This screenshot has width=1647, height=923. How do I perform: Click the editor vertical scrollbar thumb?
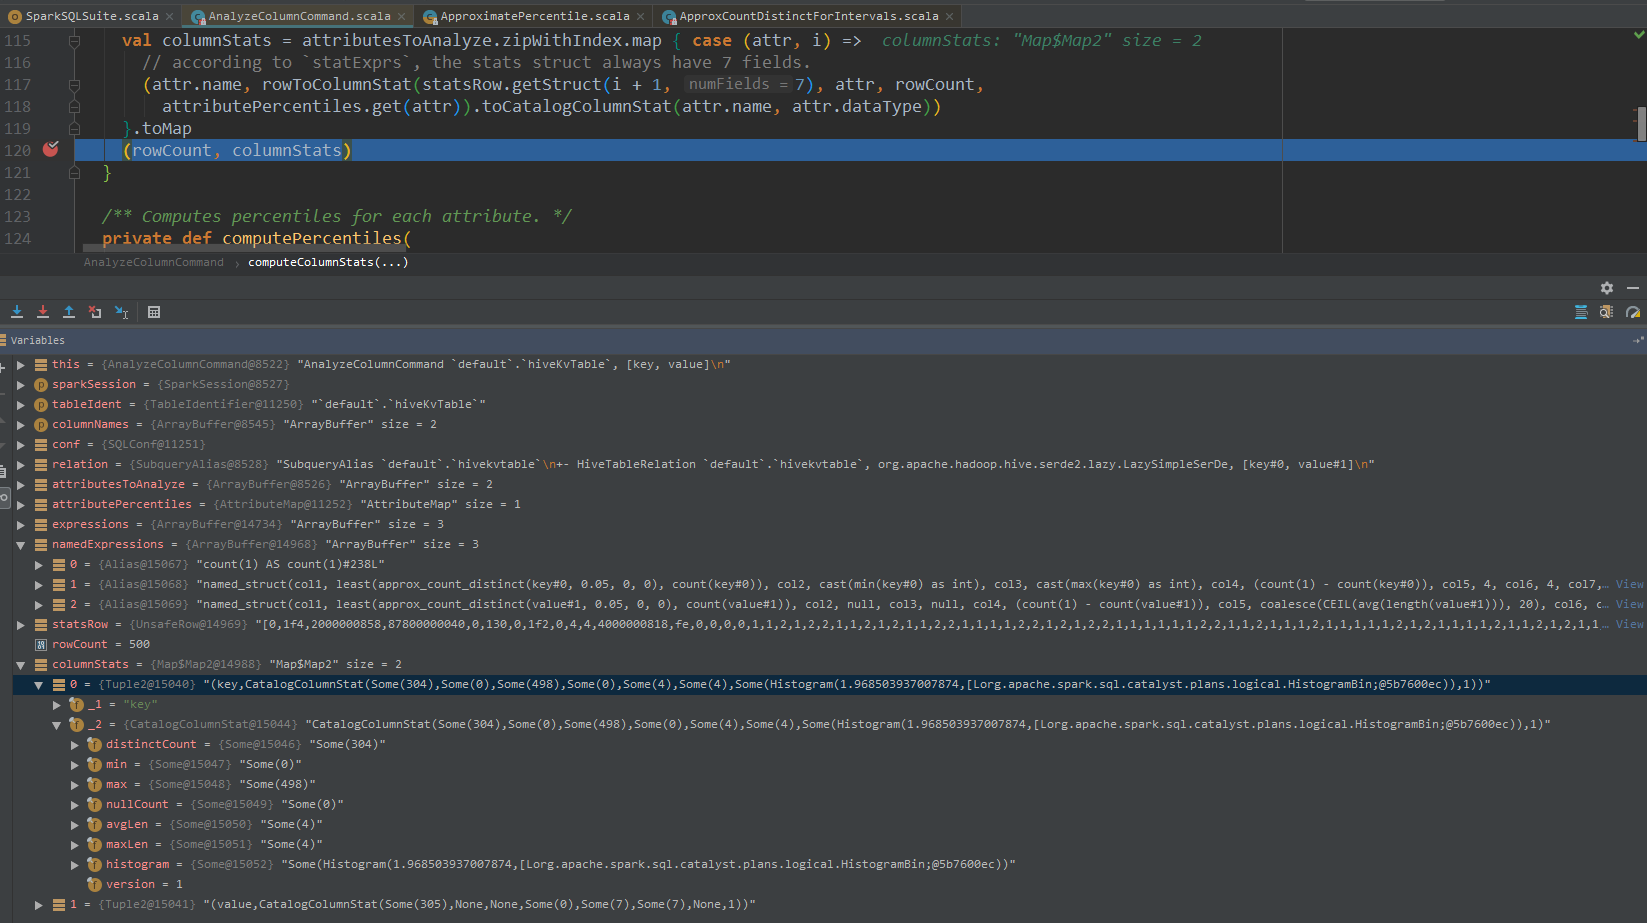pos(1641,124)
